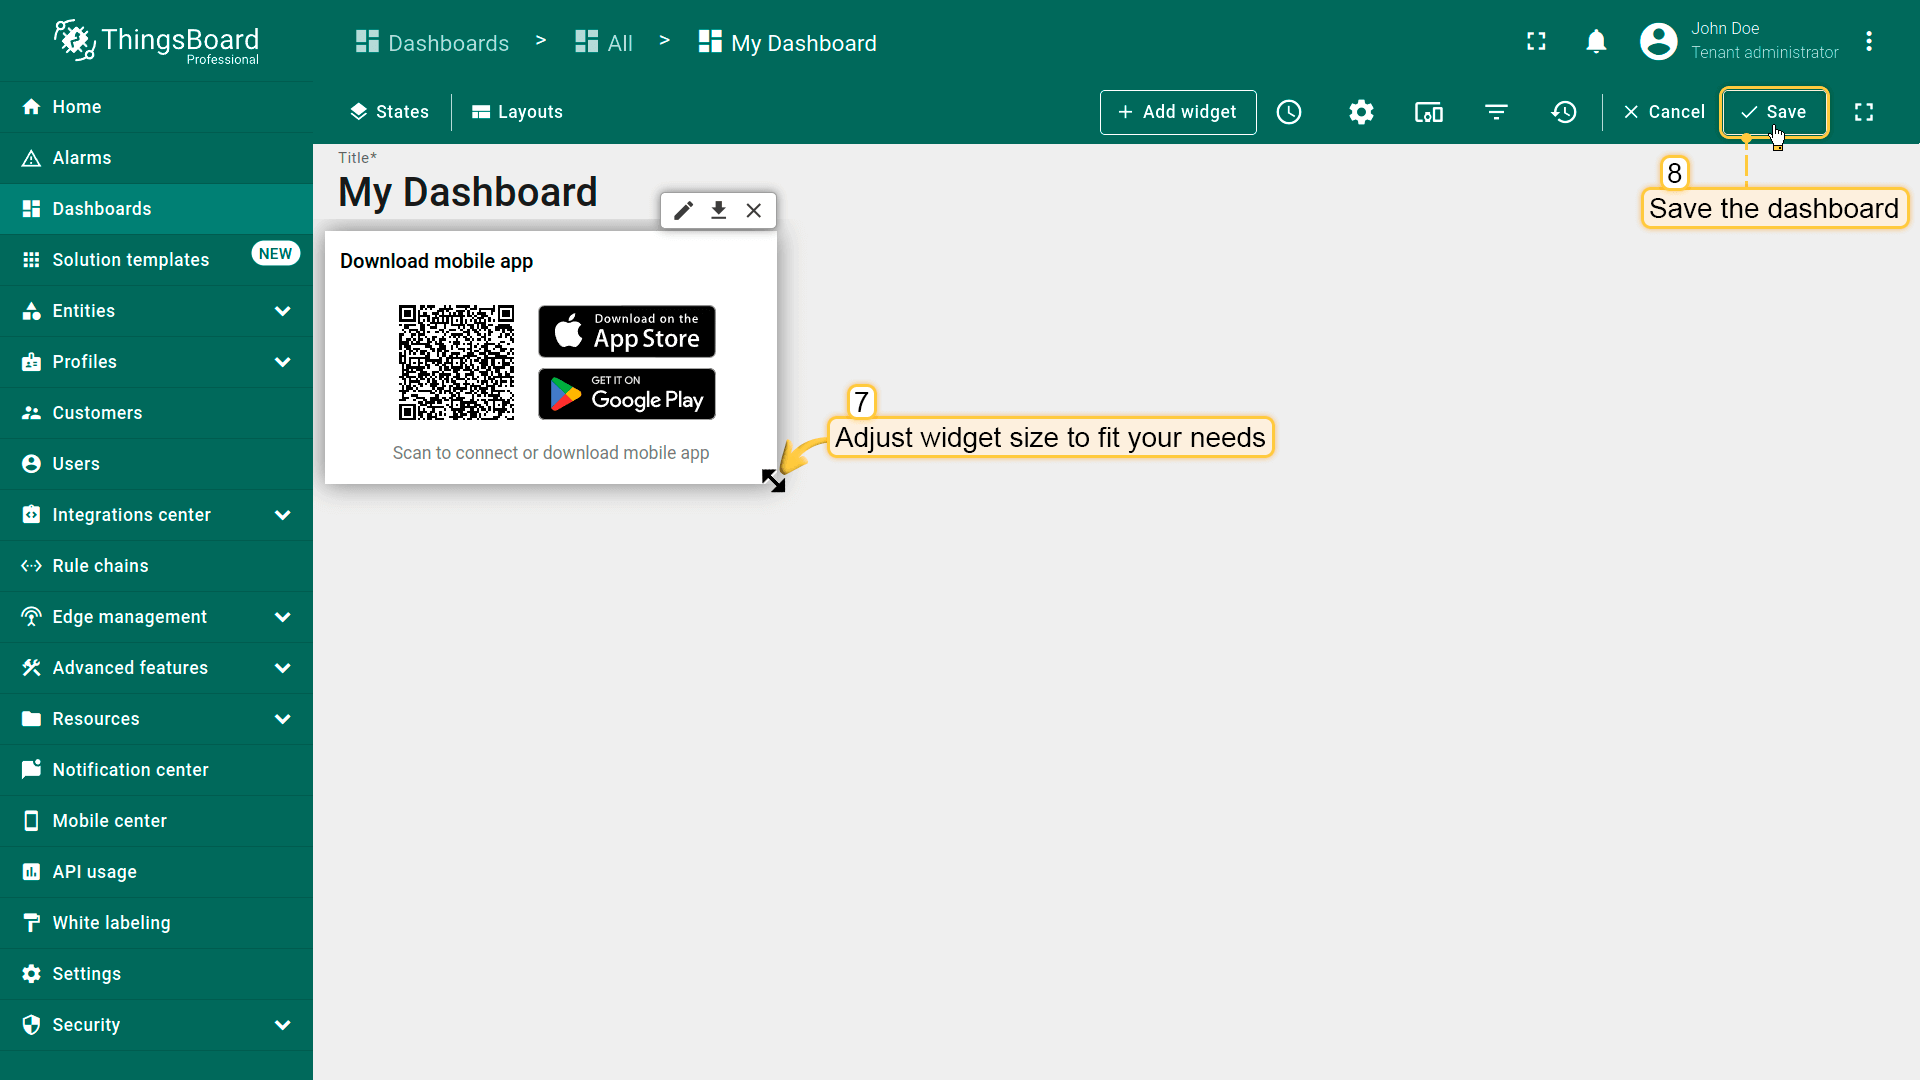Click the Add widget button

coord(1177,112)
